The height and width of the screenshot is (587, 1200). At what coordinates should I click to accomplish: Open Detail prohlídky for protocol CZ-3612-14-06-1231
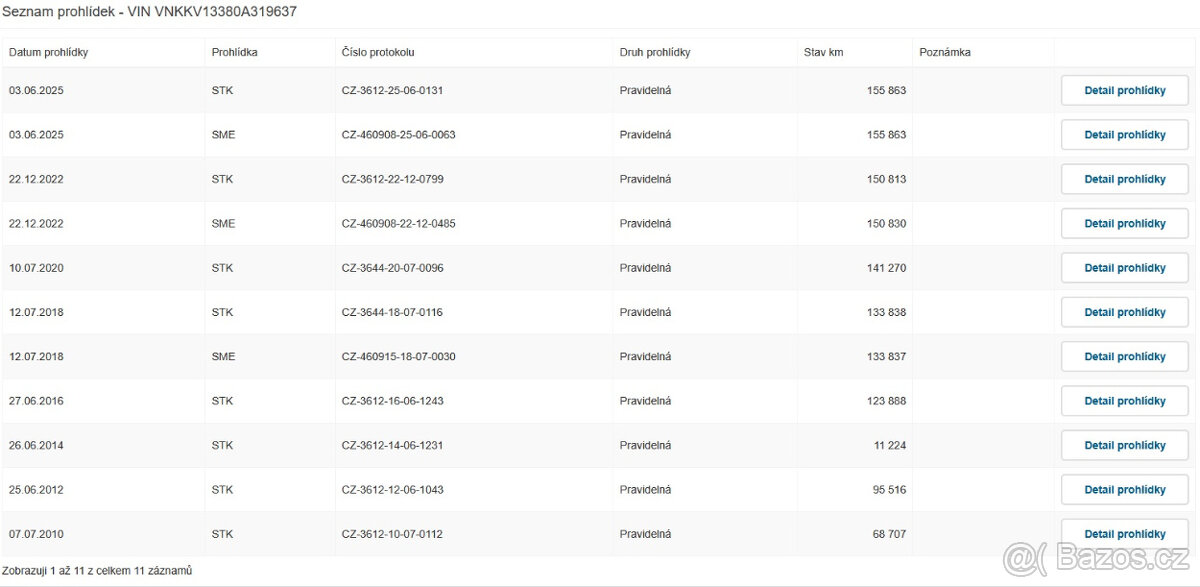(1124, 446)
